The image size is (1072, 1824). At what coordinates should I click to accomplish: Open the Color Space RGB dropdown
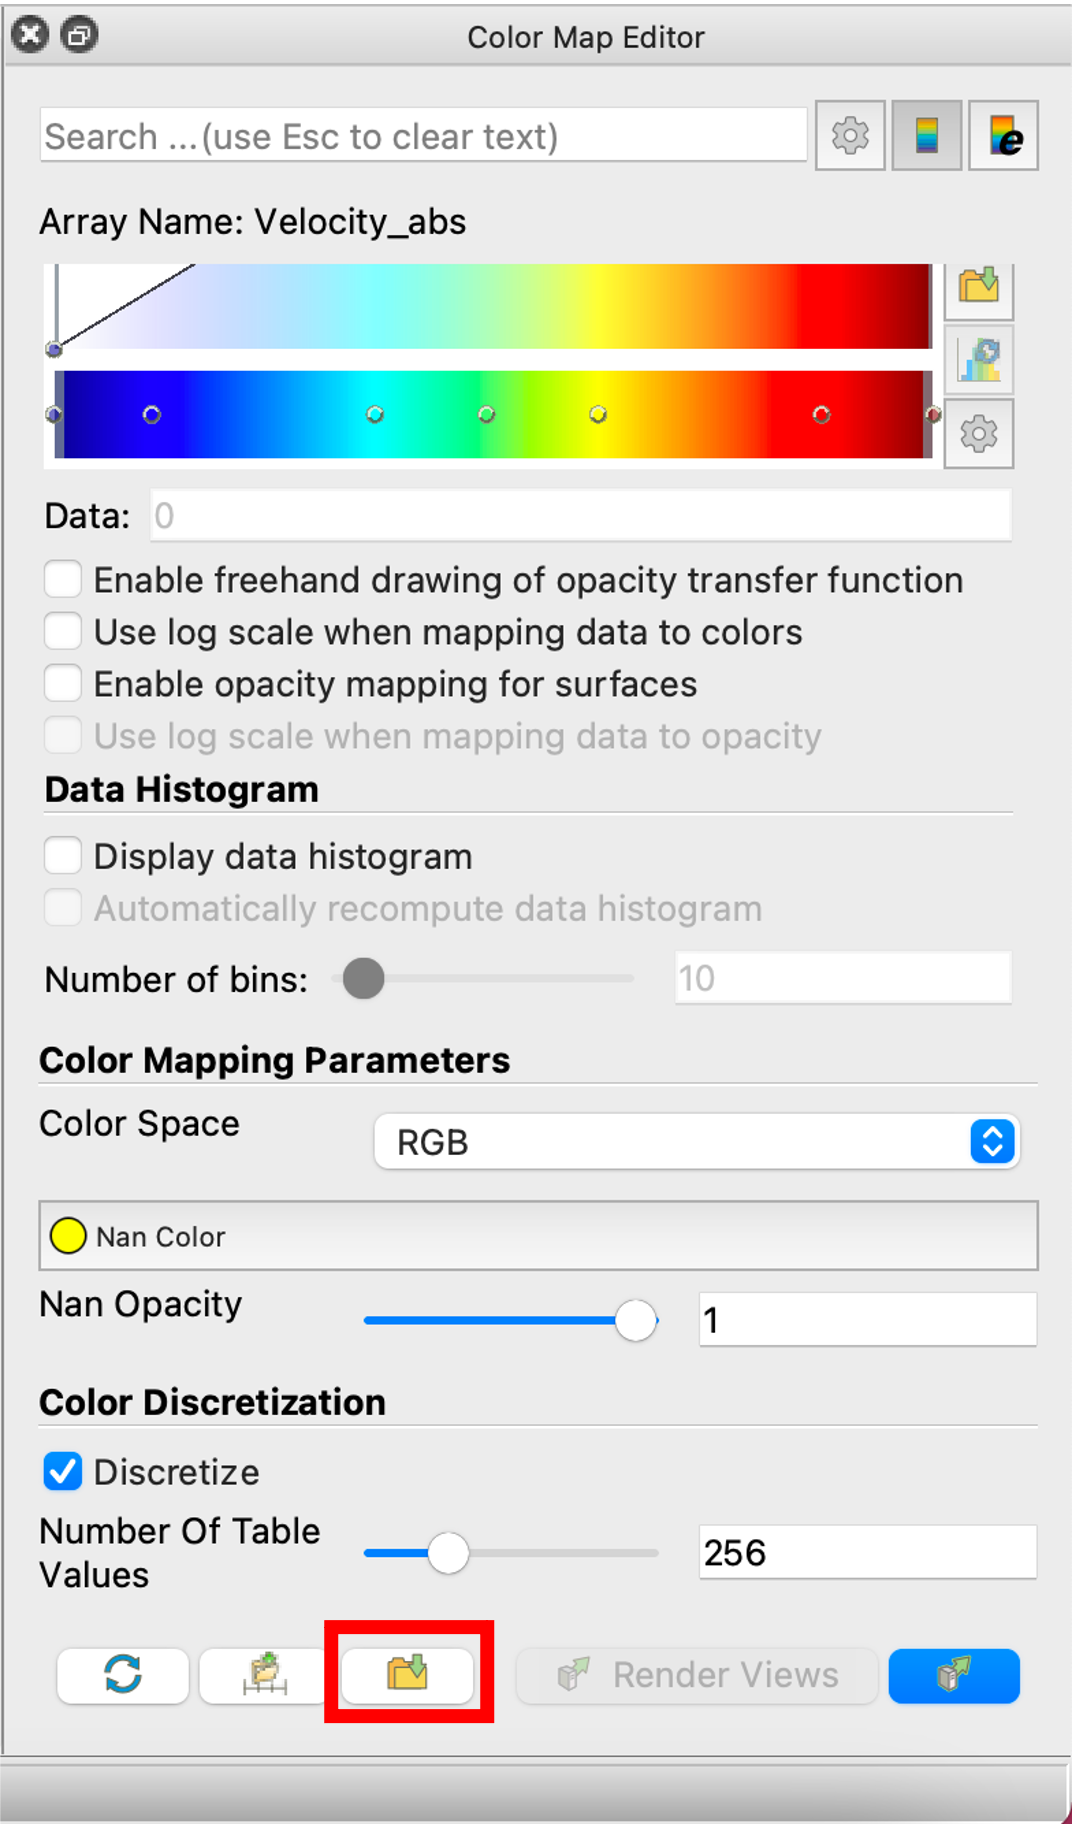coord(697,1141)
